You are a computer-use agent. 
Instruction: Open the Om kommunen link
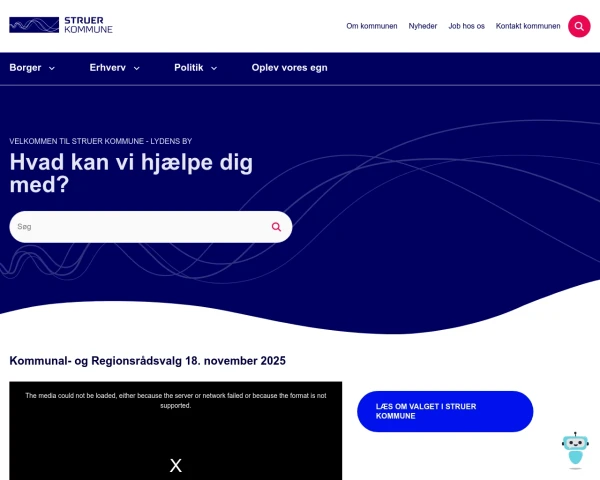372,26
